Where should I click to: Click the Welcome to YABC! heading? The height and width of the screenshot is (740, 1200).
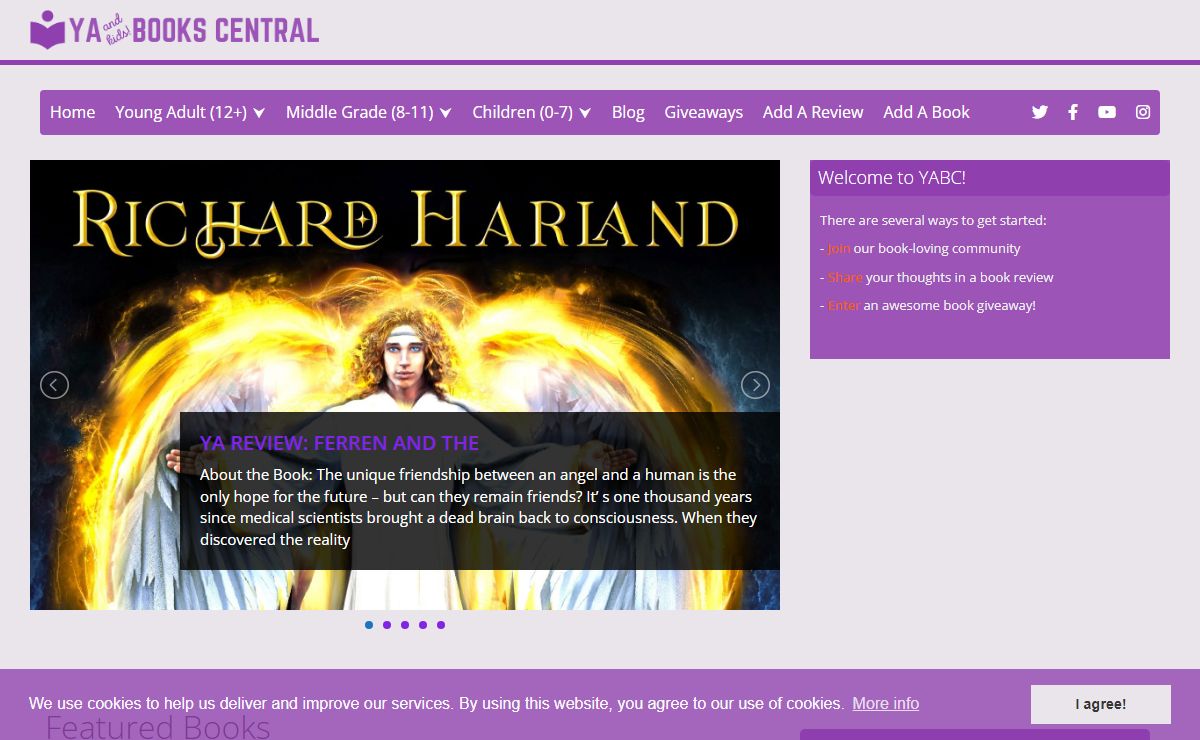point(892,178)
